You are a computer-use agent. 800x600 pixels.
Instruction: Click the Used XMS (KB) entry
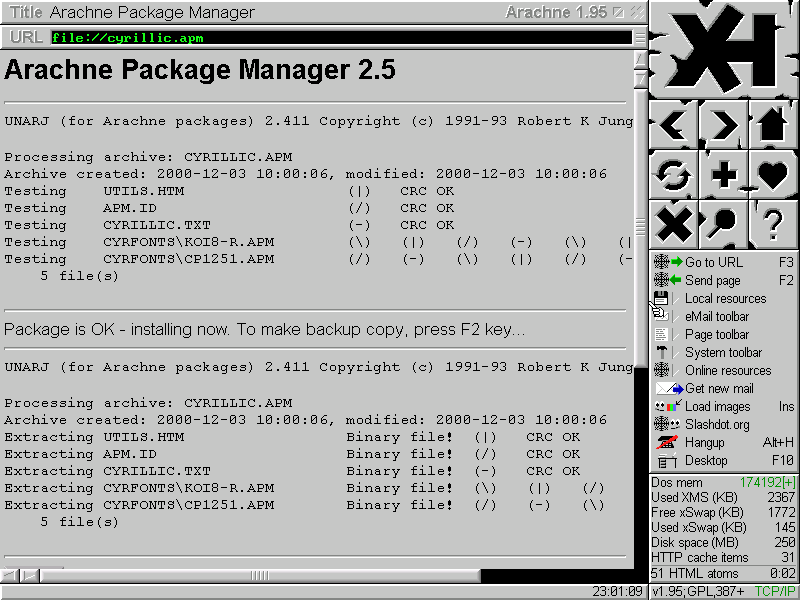click(x=723, y=497)
